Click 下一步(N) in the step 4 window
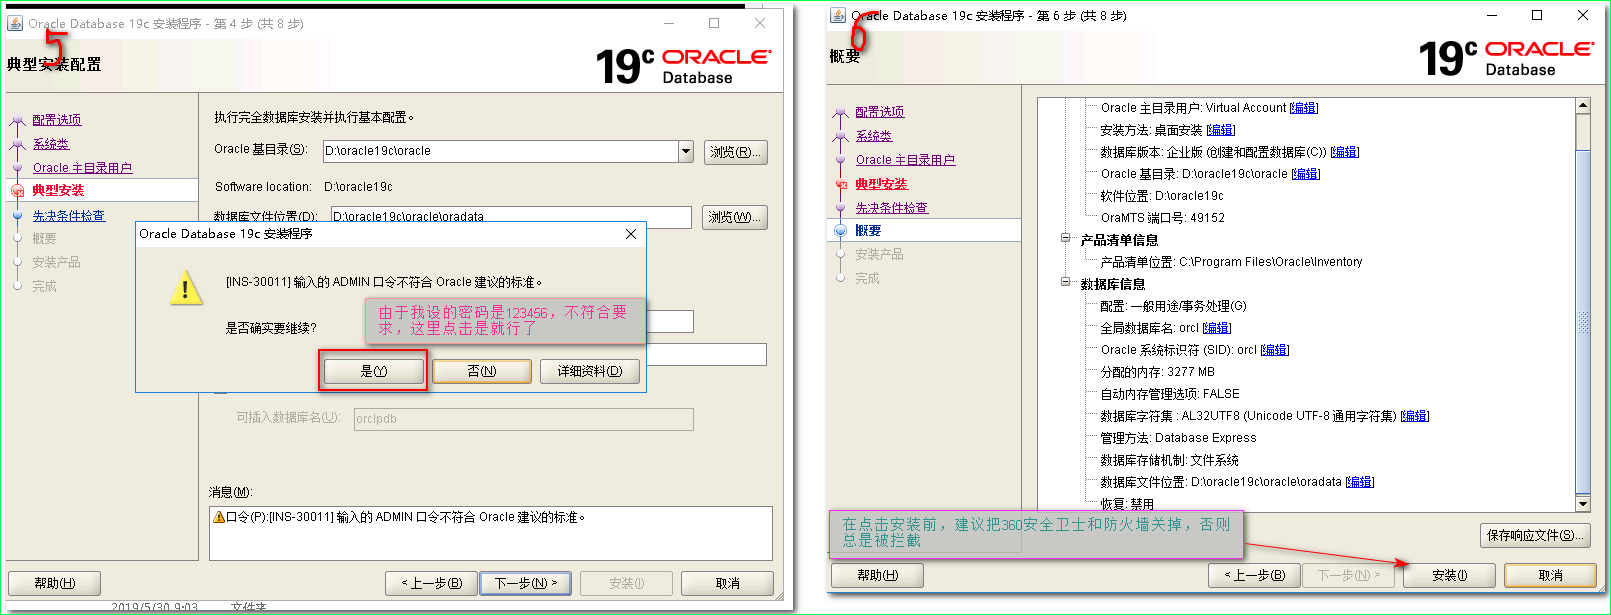The width and height of the screenshot is (1611, 615). 526,583
